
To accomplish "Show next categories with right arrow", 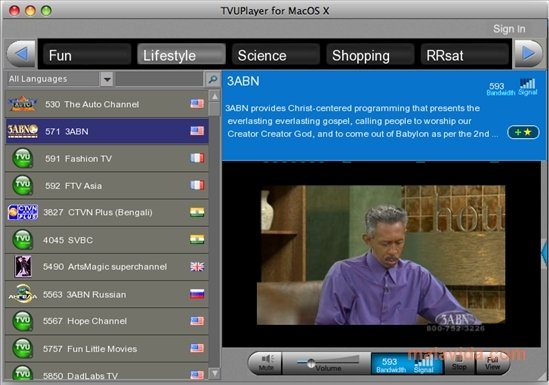I will 528,54.
